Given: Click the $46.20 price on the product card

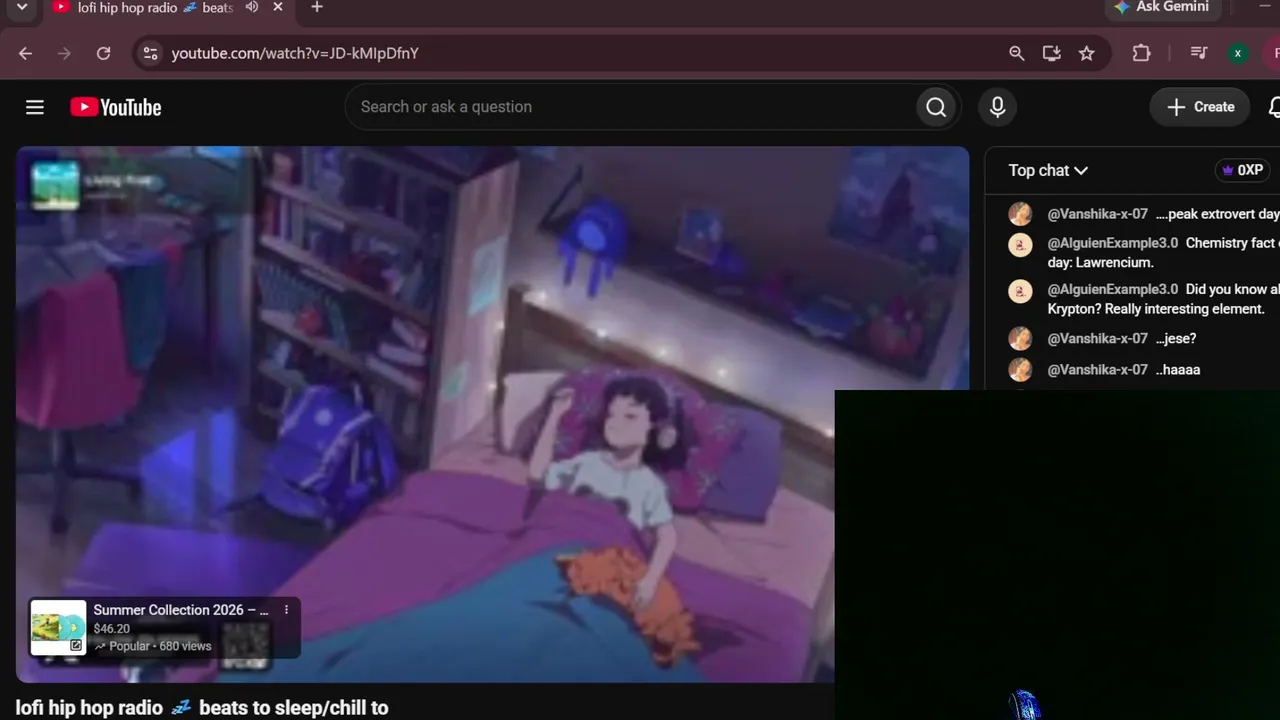Looking at the screenshot, I should (x=112, y=629).
